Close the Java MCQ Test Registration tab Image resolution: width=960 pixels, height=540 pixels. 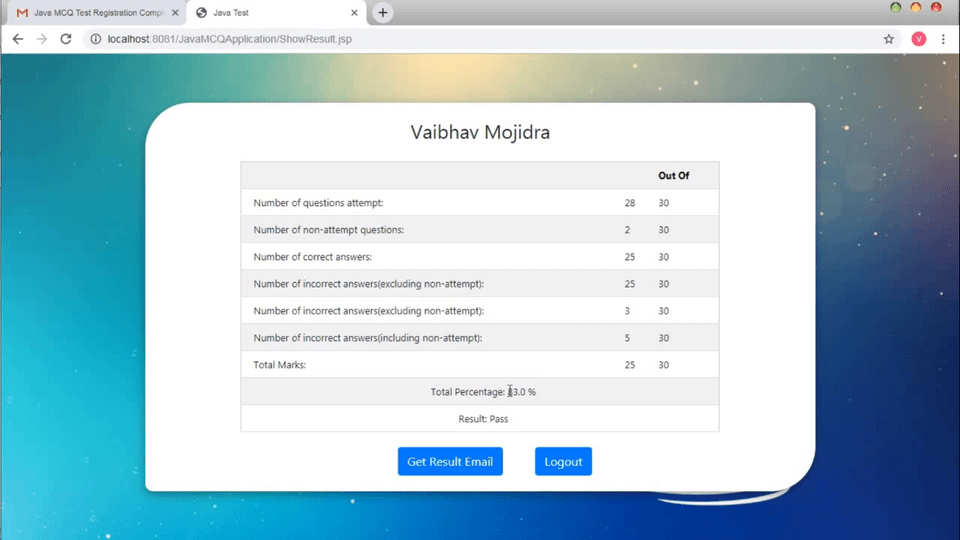click(x=175, y=13)
